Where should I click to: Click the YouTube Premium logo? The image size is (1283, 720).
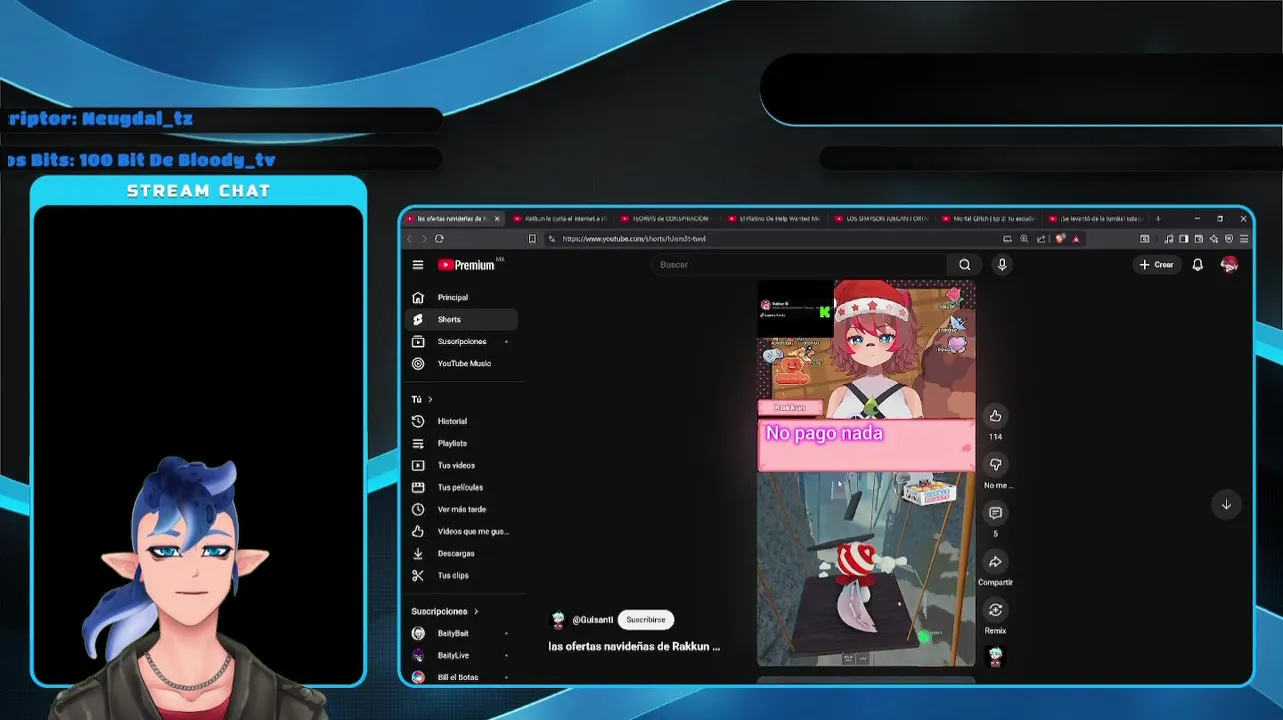tap(466, 265)
